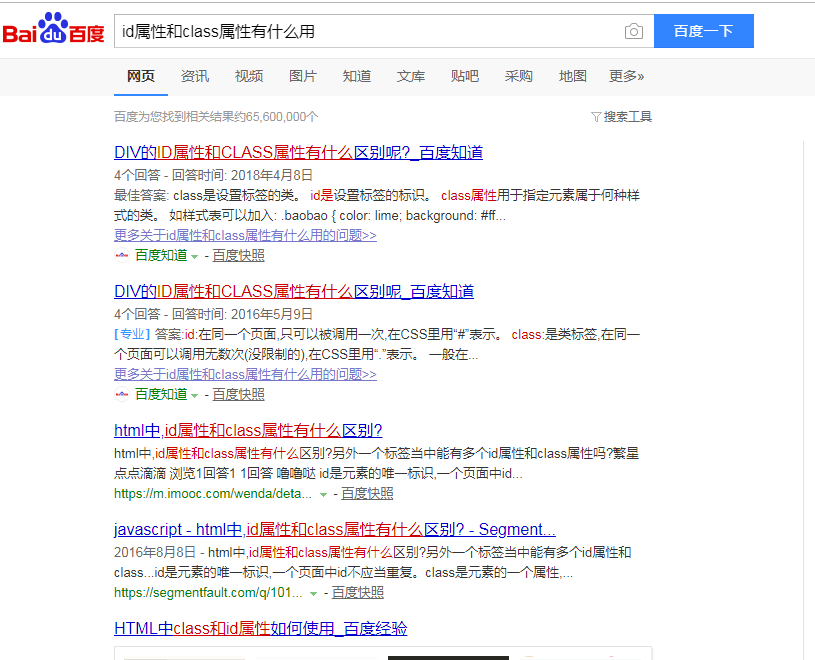Switch to the 视频 tab
815x660 pixels.
click(249, 76)
